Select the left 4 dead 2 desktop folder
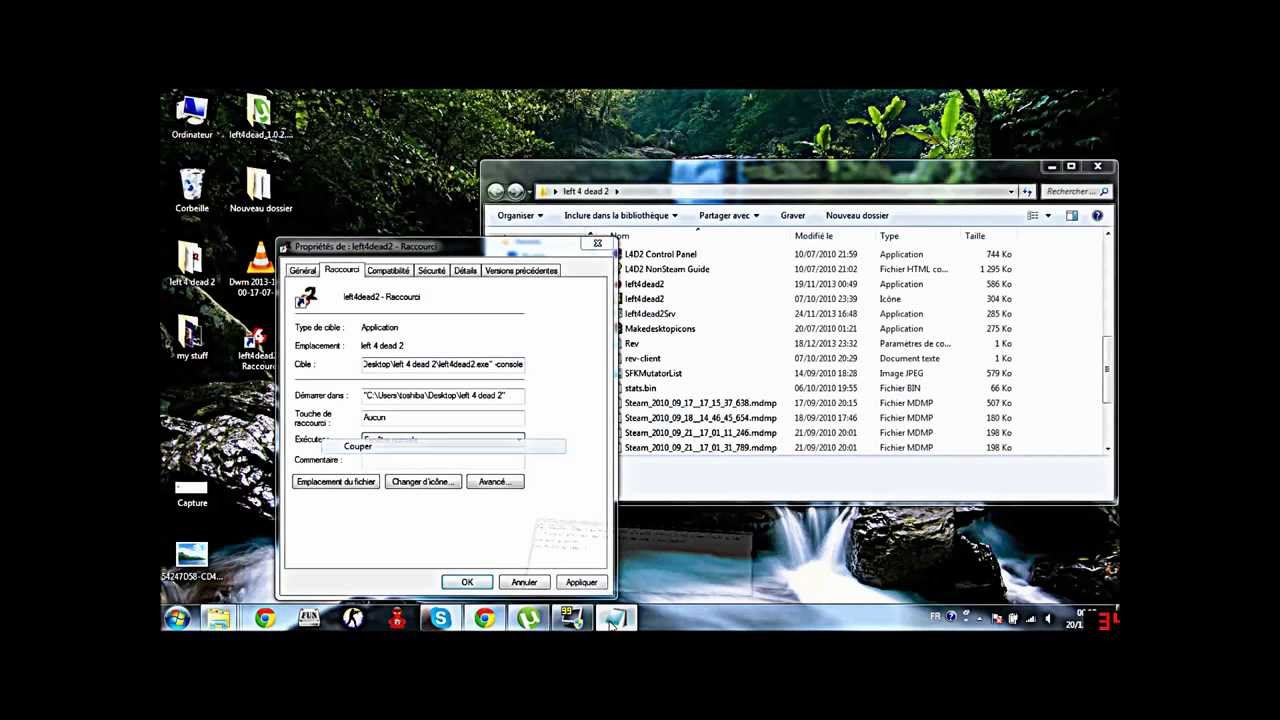 [191, 265]
